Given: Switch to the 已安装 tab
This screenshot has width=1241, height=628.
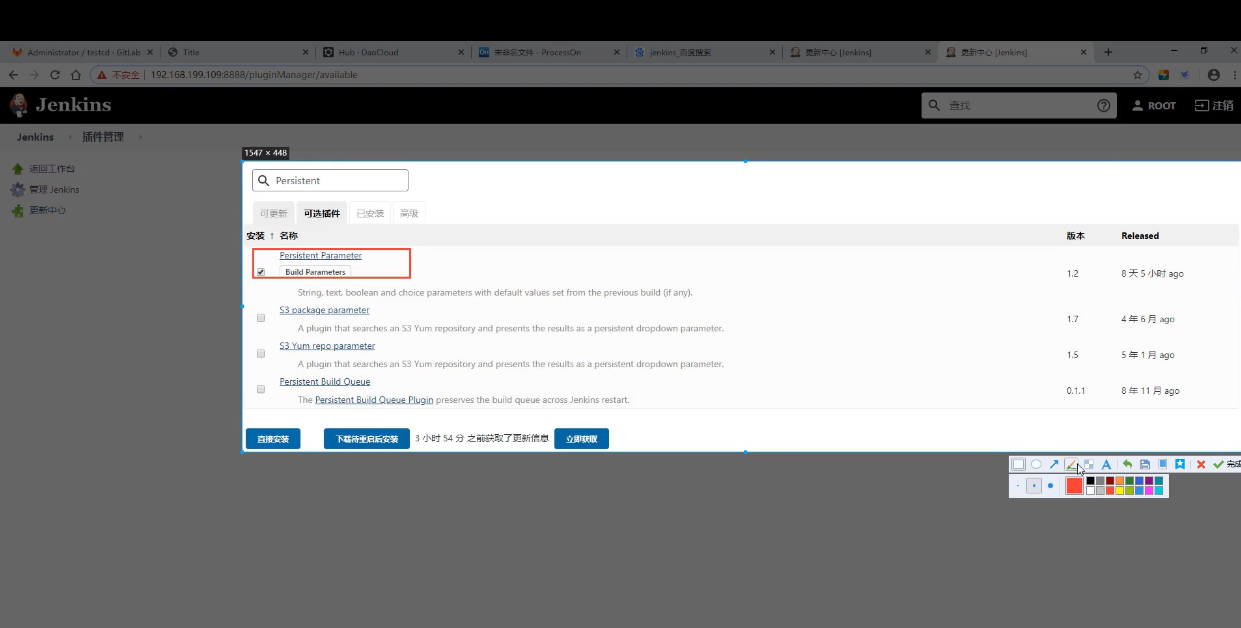Looking at the screenshot, I should click(x=370, y=213).
